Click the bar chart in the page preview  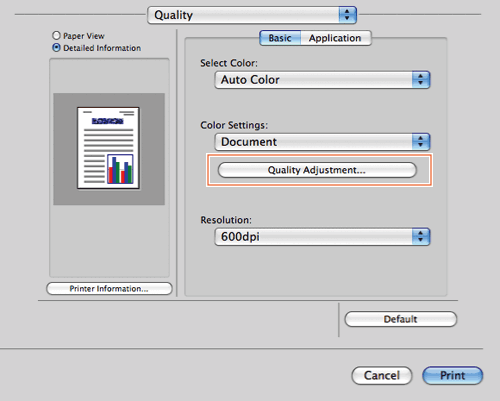point(120,169)
